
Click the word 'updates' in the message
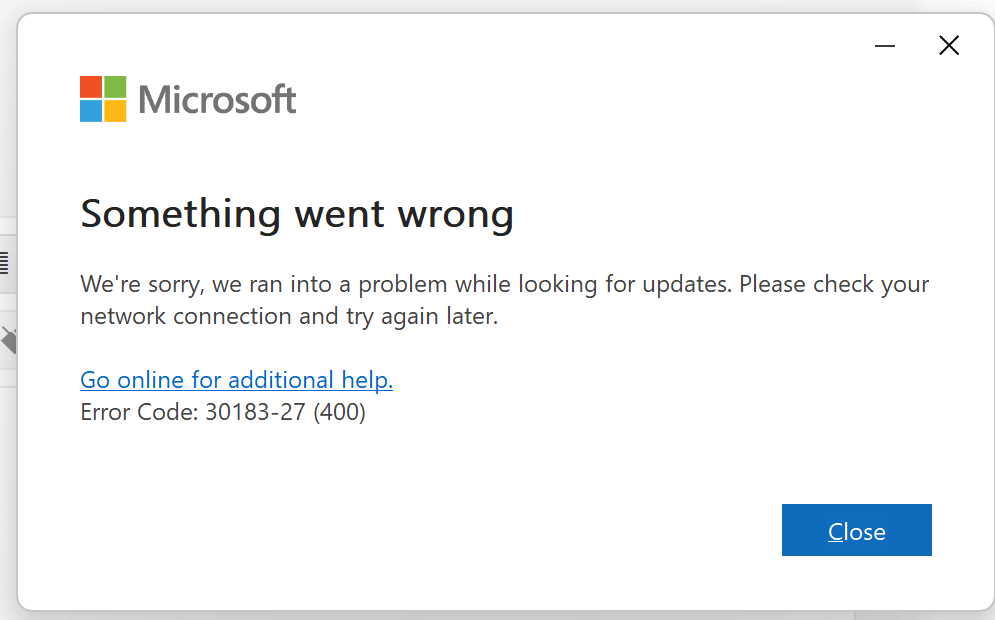point(685,285)
